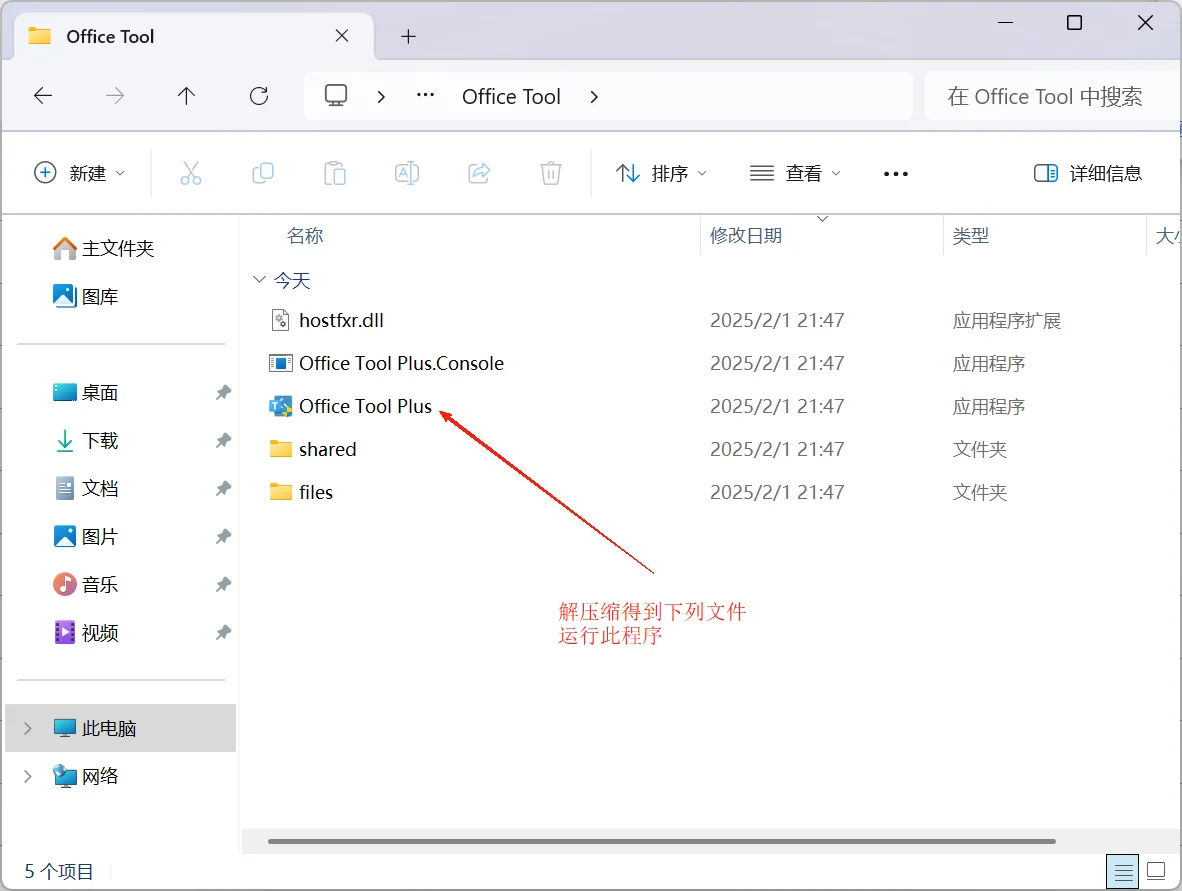Collapse the 今天 group in the file list

(259, 280)
